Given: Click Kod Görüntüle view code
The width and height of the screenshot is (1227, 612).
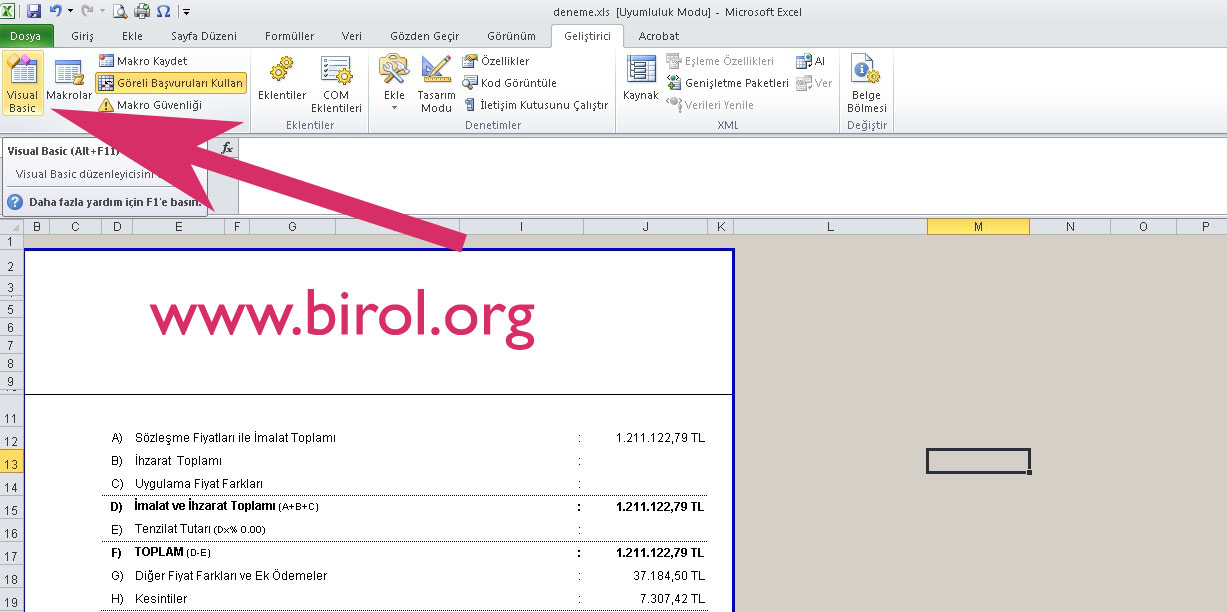Looking at the screenshot, I should [510, 83].
